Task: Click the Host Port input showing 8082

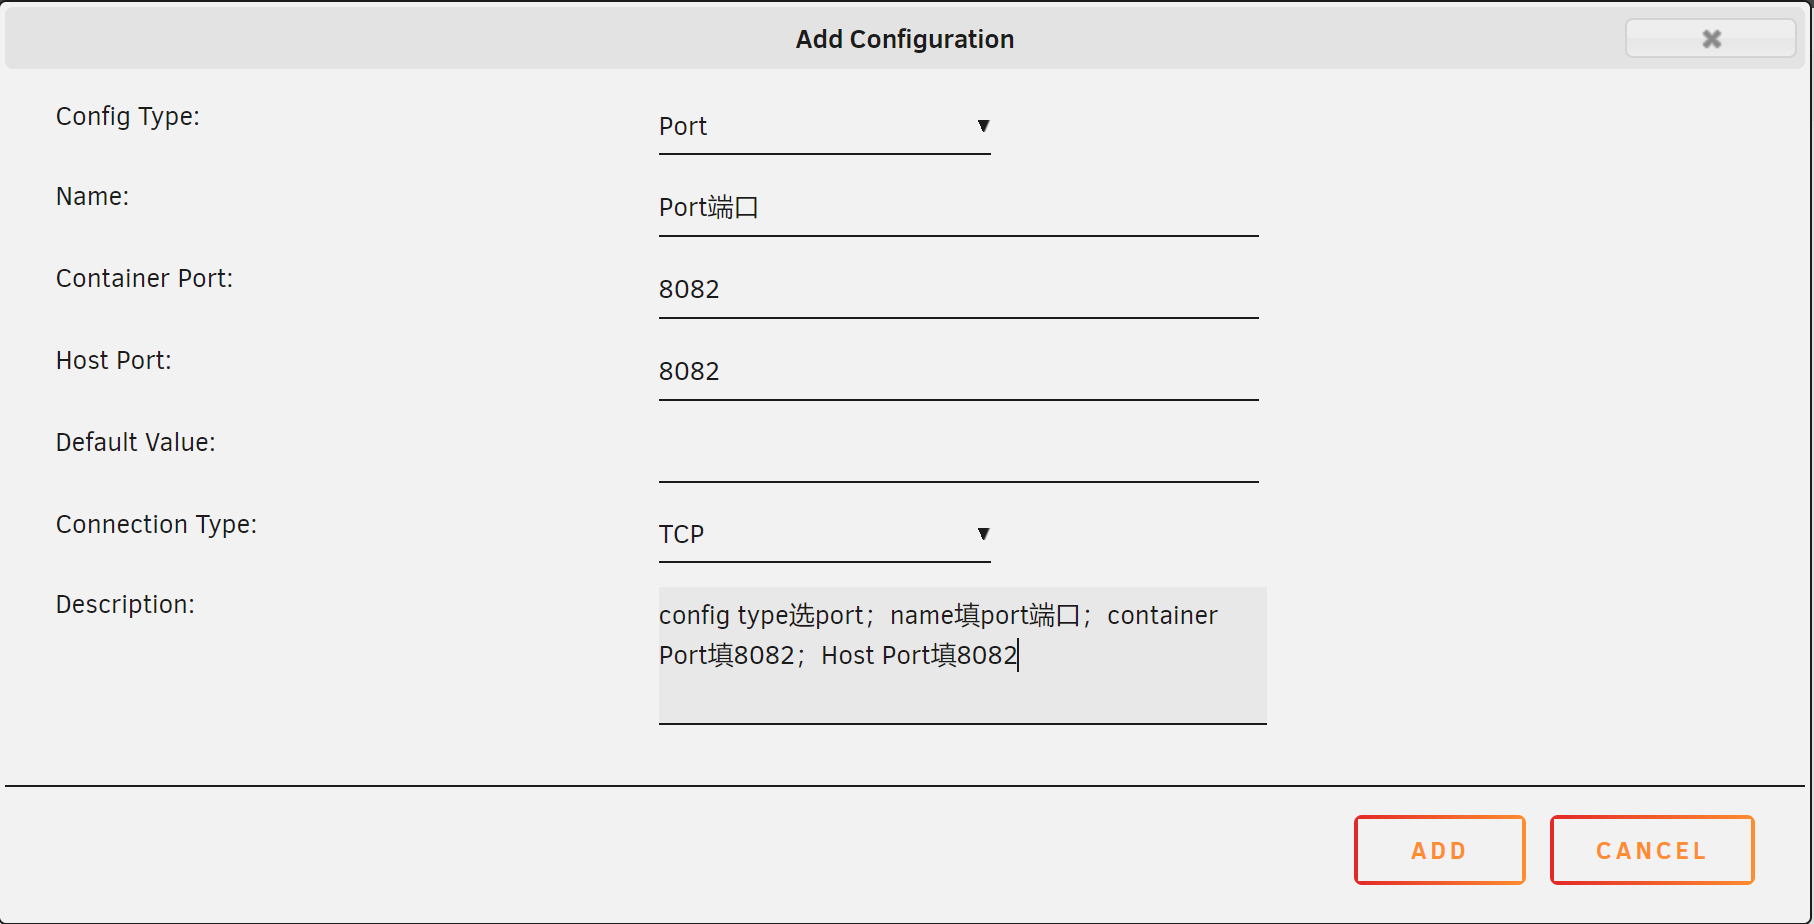Action: point(958,372)
